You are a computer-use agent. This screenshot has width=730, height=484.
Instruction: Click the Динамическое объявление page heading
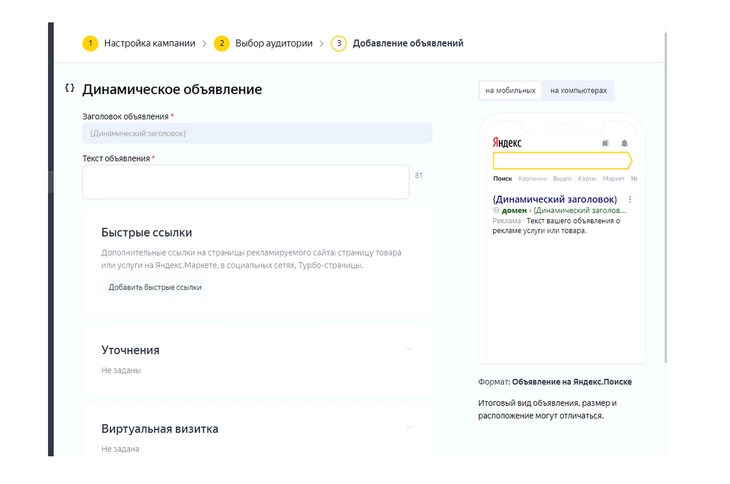[172, 89]
